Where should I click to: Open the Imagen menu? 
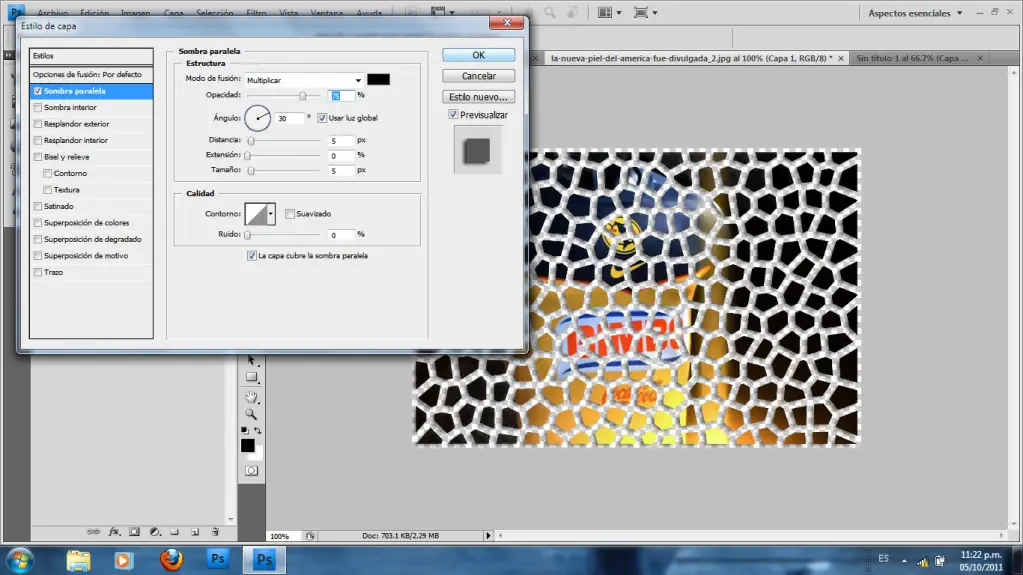136,13
